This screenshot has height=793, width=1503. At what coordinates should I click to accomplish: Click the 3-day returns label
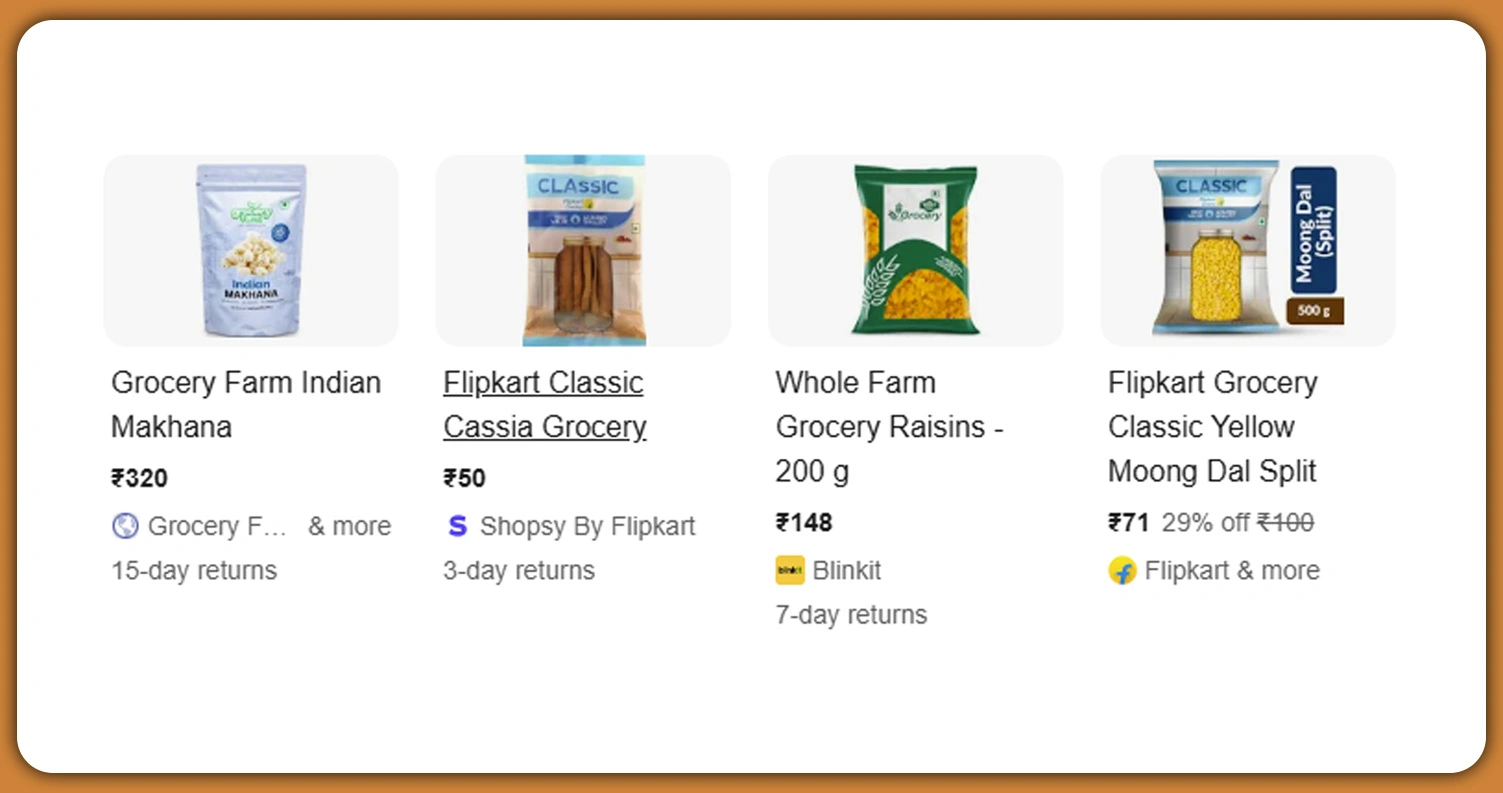point(519,570)
